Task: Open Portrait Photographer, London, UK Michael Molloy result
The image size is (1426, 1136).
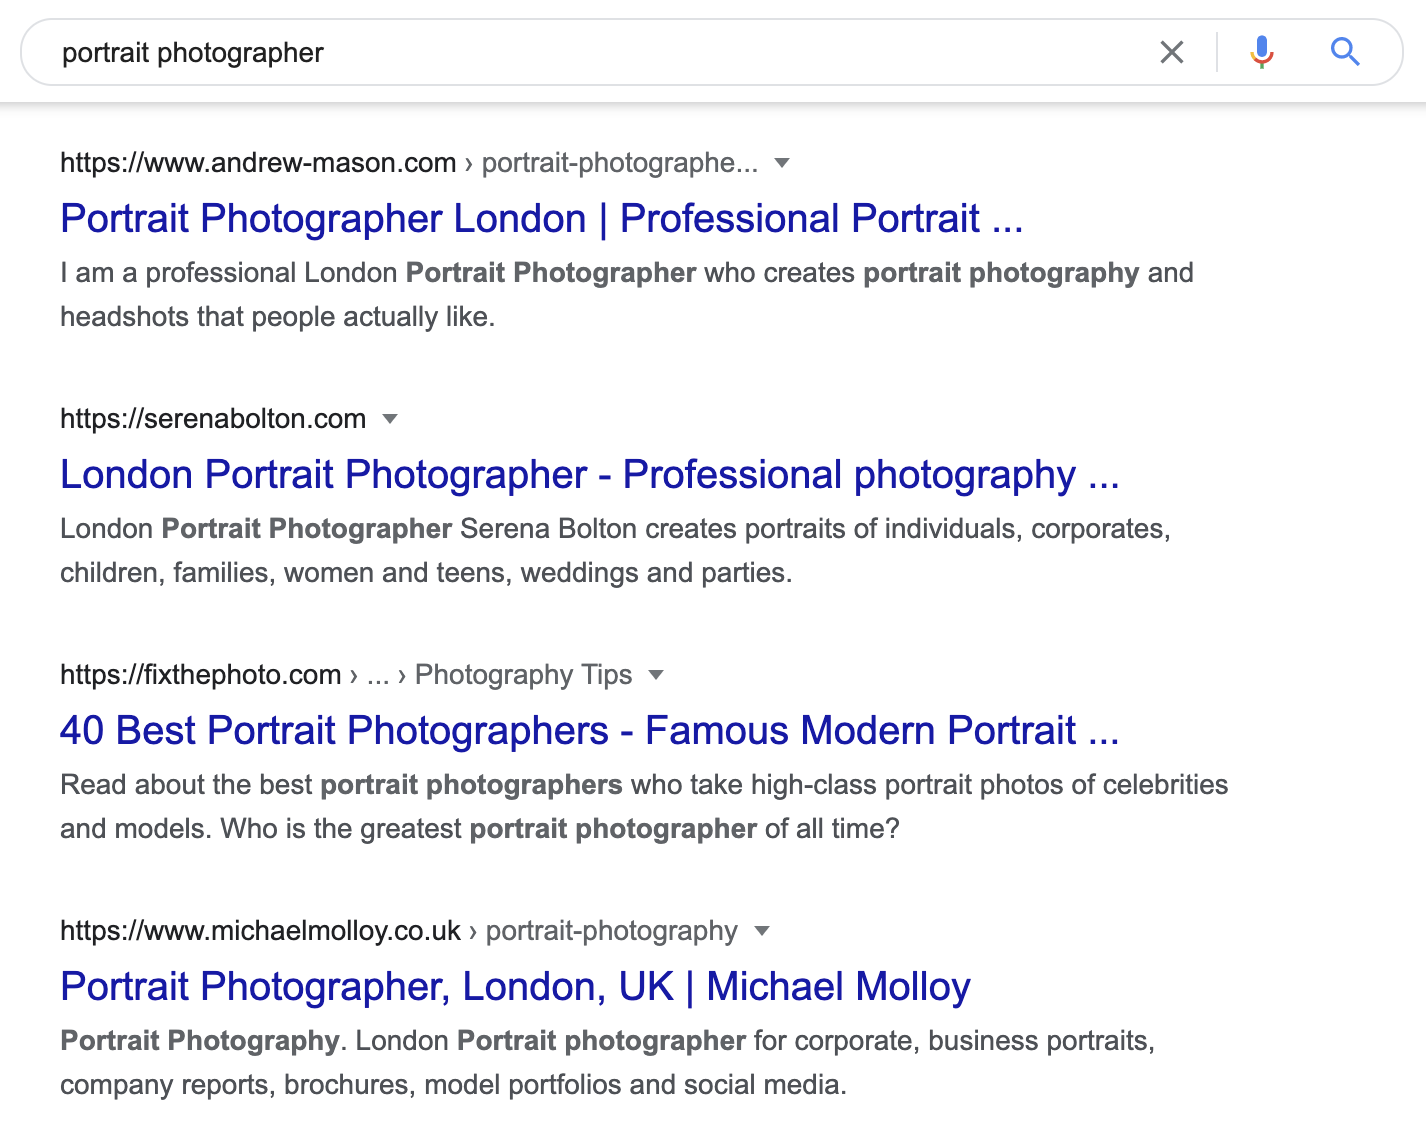Action: 515,986
